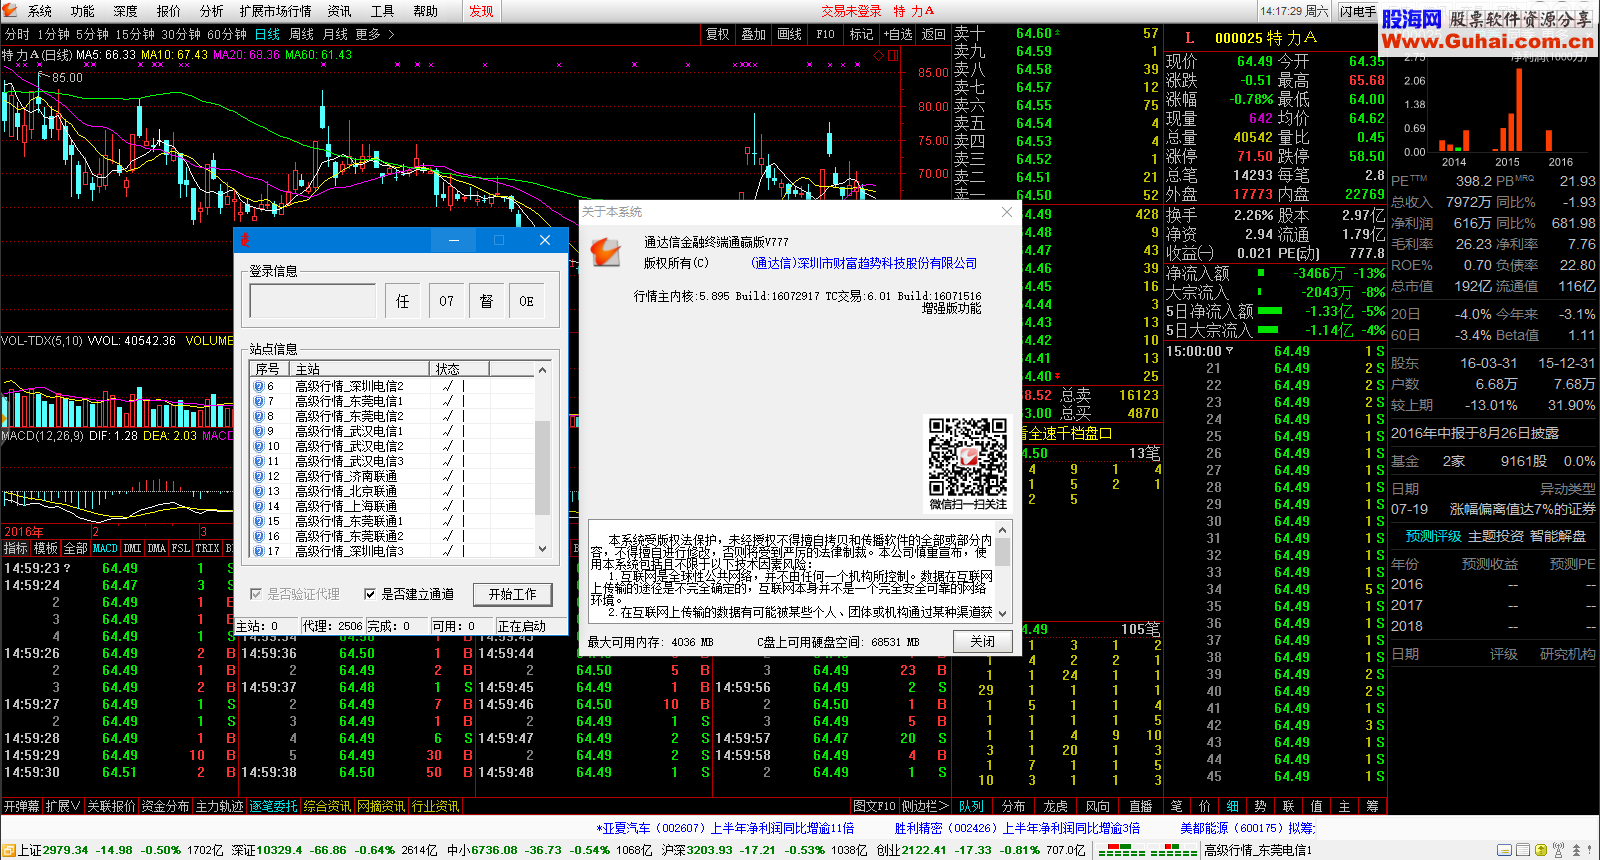The width and height of the screenshot is (1600, 860).
Task: Click the 智能解盘 tab in right panel
Action: [1558, 536]
